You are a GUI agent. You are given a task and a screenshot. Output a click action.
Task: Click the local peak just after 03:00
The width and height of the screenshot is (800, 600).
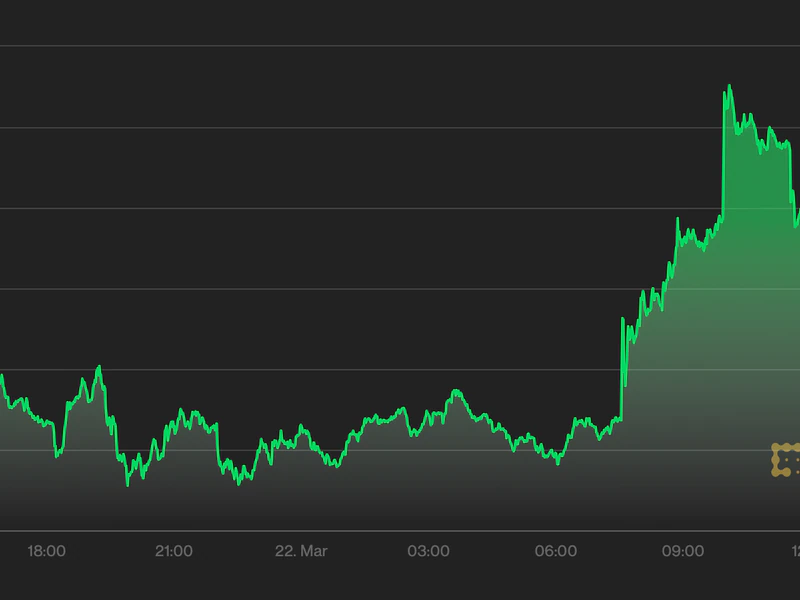[455, 391]
